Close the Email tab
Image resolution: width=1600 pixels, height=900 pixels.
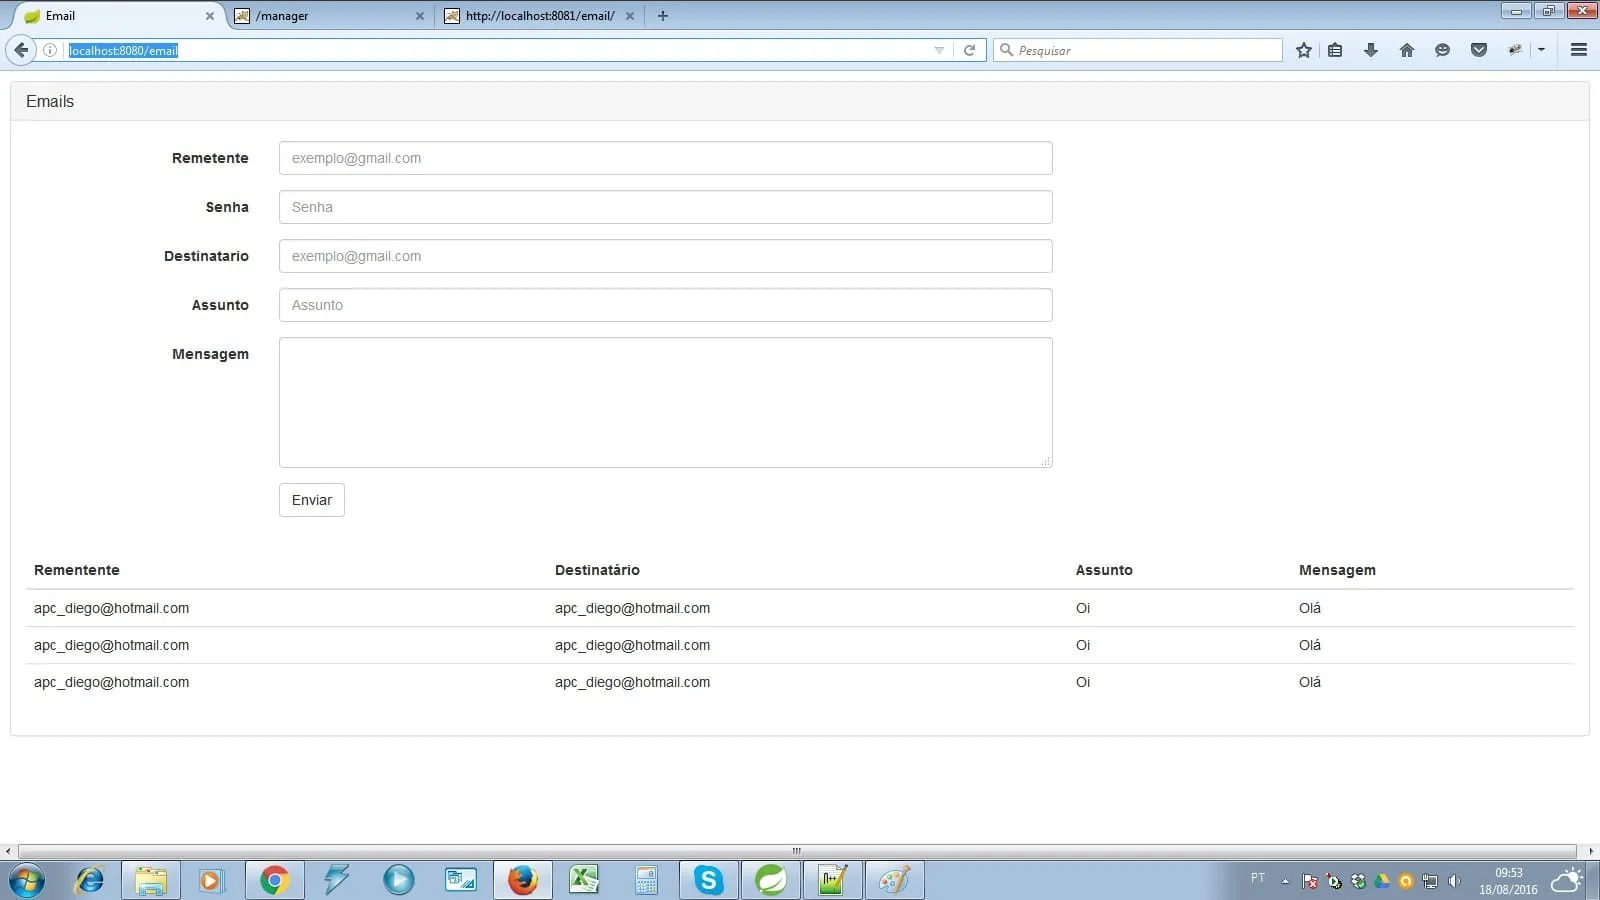210,16
